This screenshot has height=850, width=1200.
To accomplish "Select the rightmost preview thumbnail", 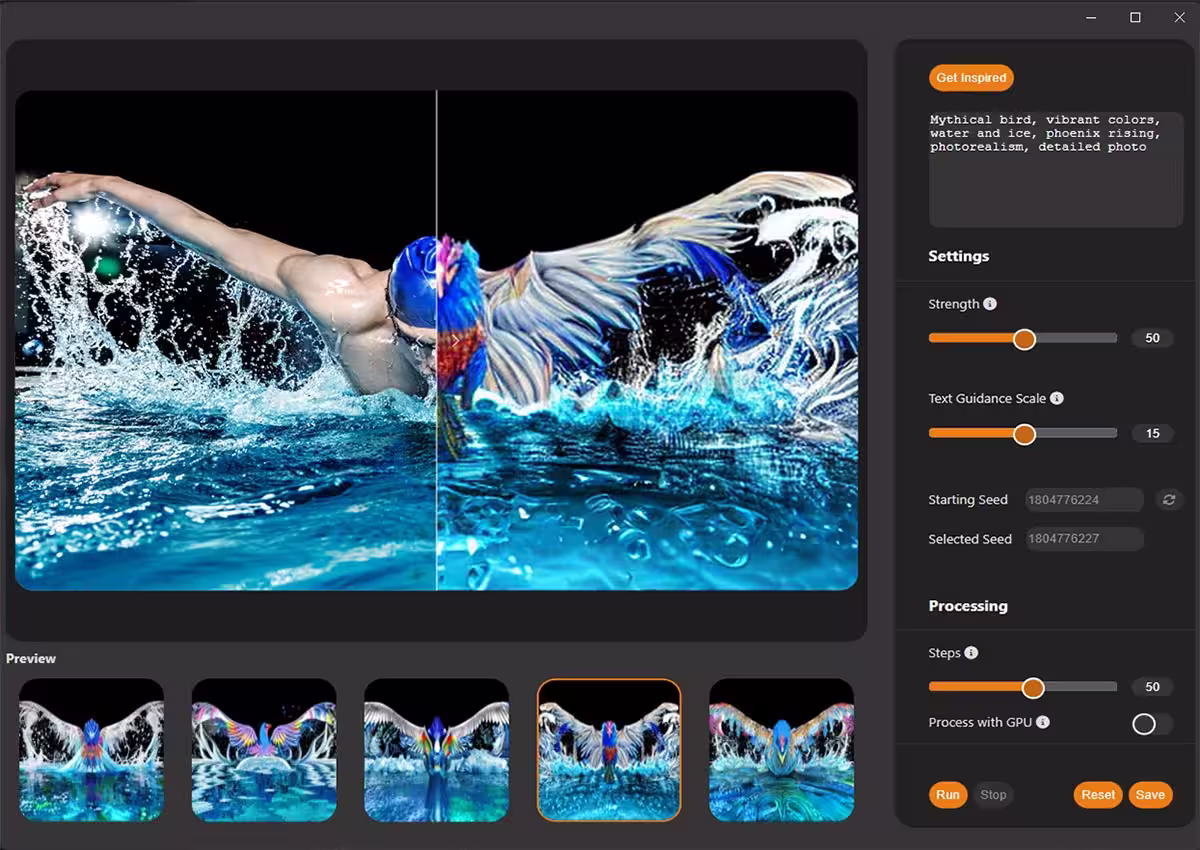I will point(781,748).
